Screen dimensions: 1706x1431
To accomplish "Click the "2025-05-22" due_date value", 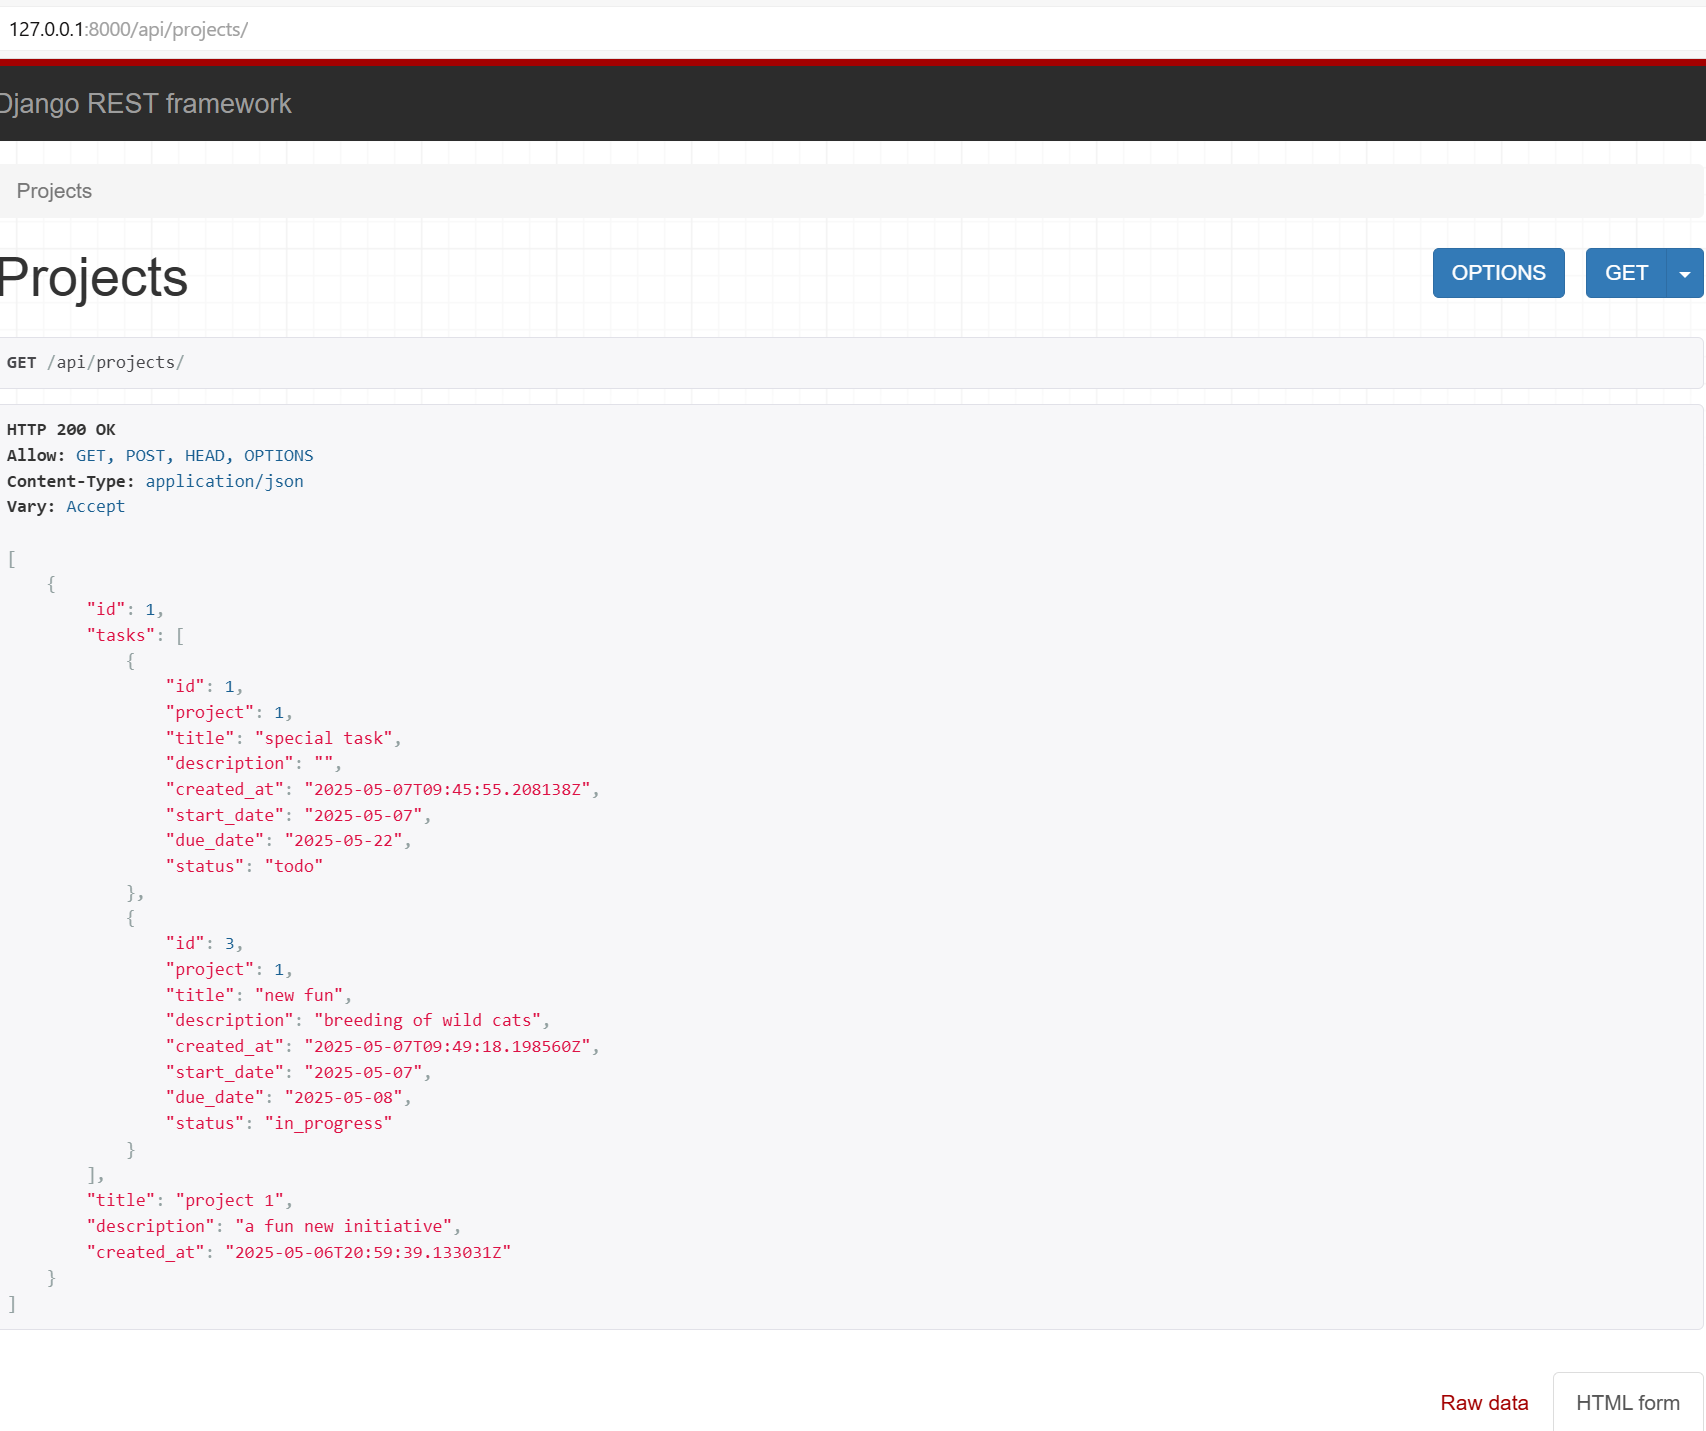I will point(343,840).
